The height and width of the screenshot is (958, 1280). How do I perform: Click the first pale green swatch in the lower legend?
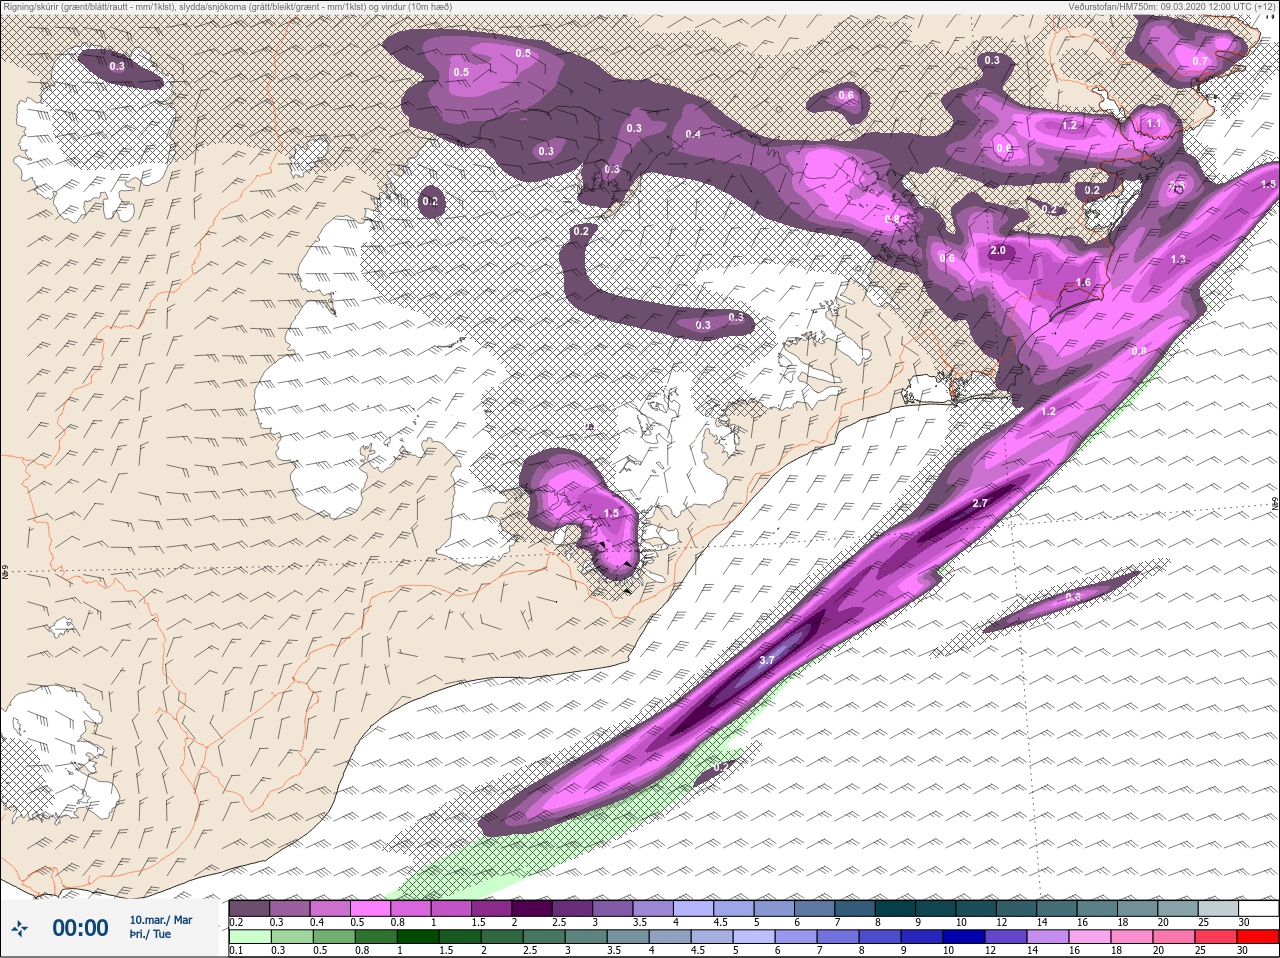point(249,938)
